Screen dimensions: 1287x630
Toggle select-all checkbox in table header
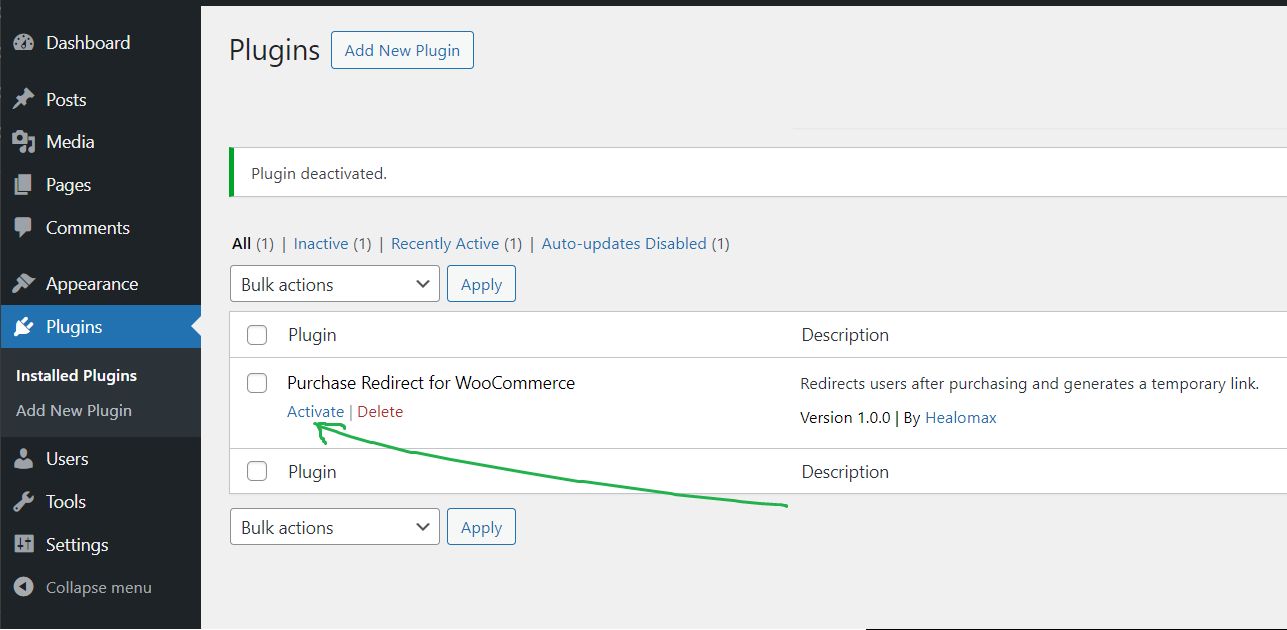(257, 335)
